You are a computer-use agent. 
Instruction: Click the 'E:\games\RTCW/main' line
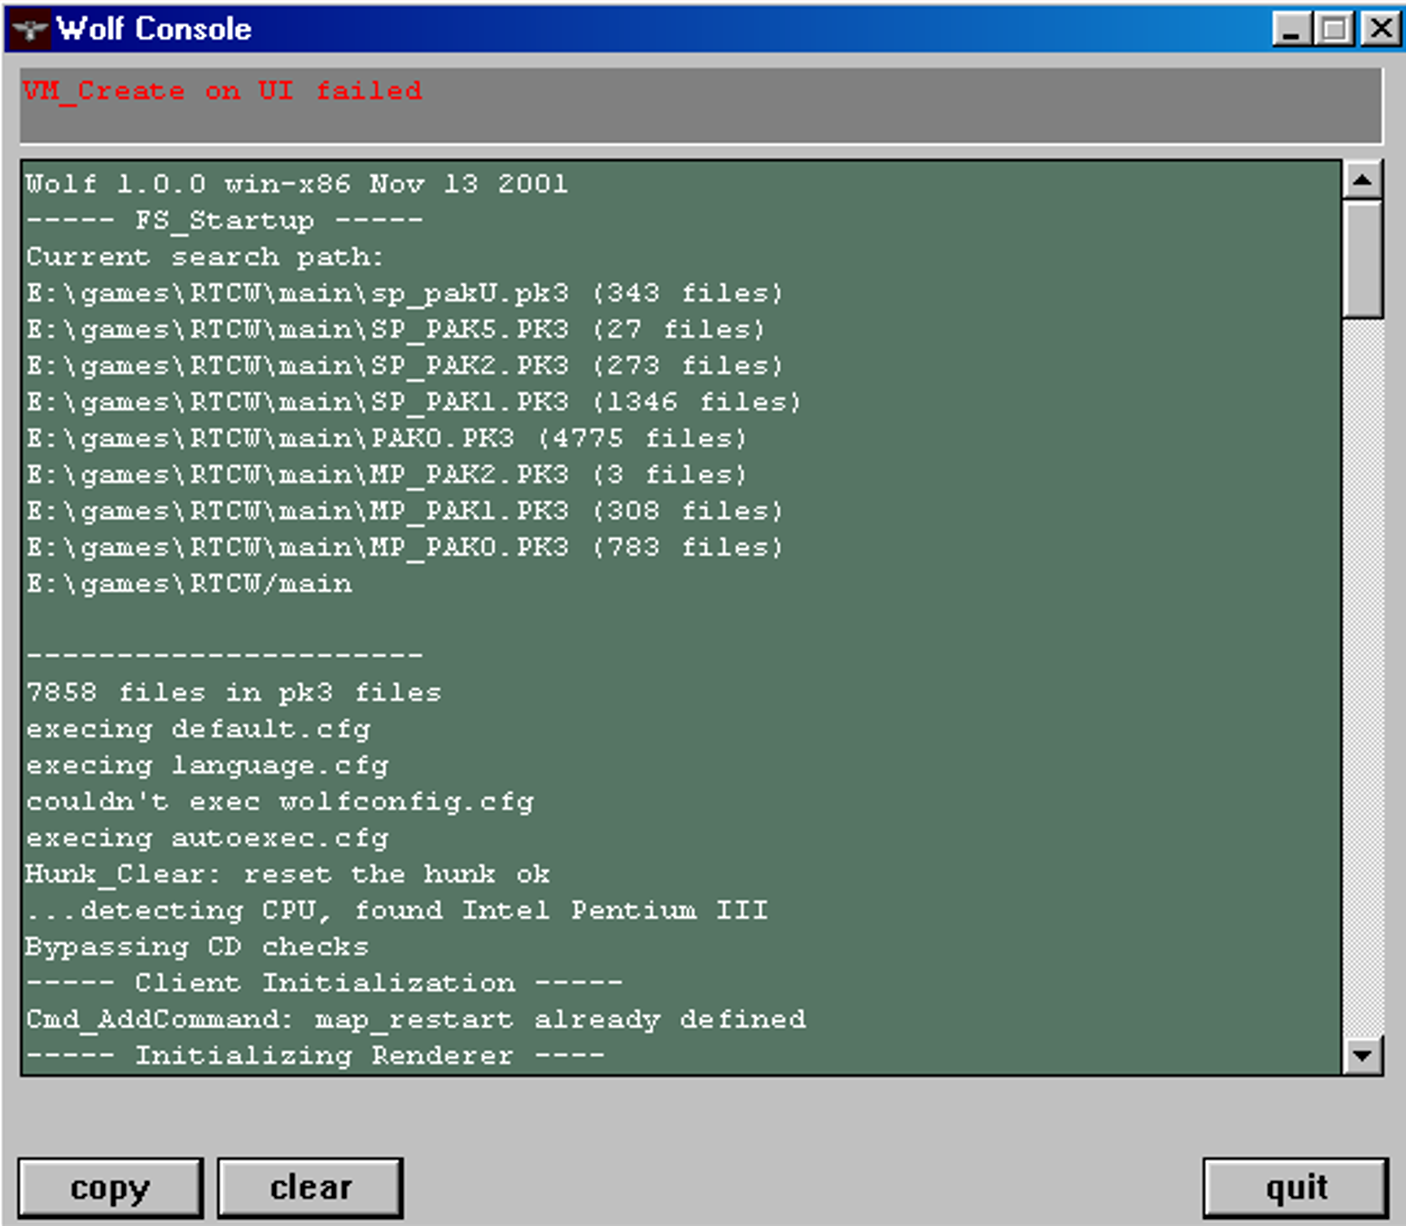point(189,583)
